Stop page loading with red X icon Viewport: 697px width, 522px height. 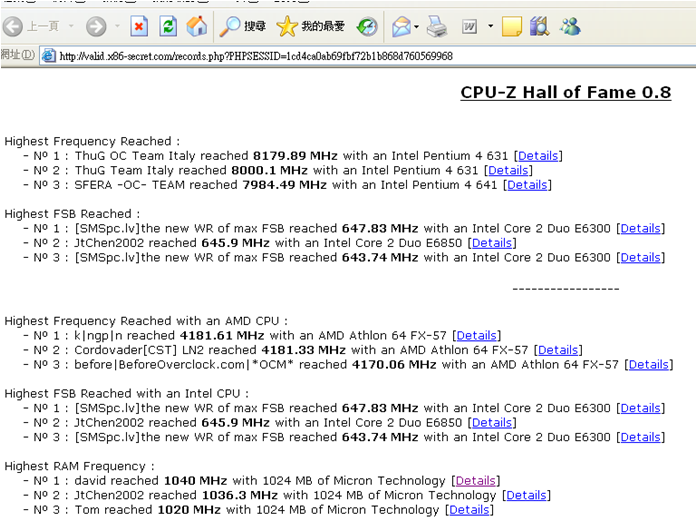[x=139, y=26]
